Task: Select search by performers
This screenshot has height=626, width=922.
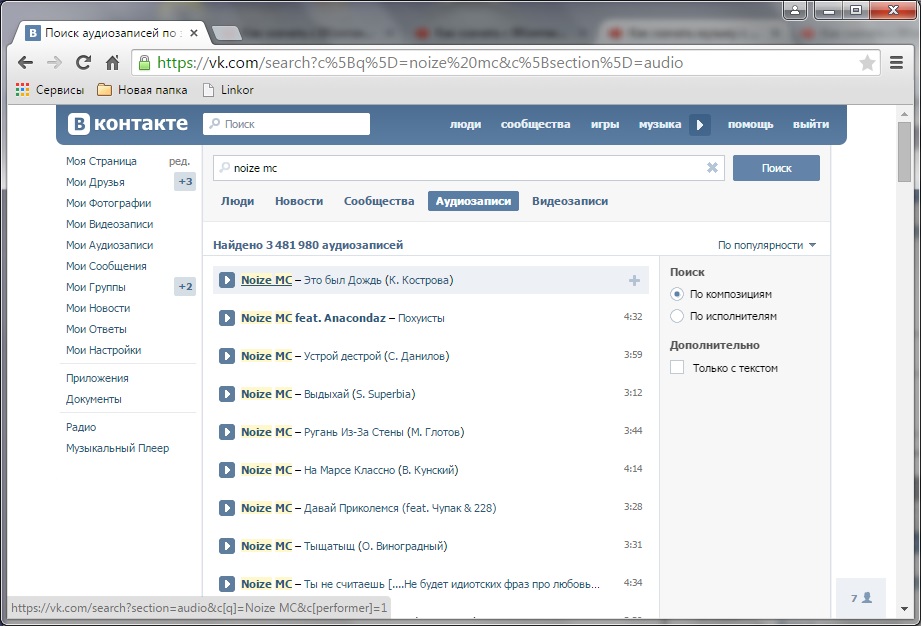Action: click(x=677, y=316)
